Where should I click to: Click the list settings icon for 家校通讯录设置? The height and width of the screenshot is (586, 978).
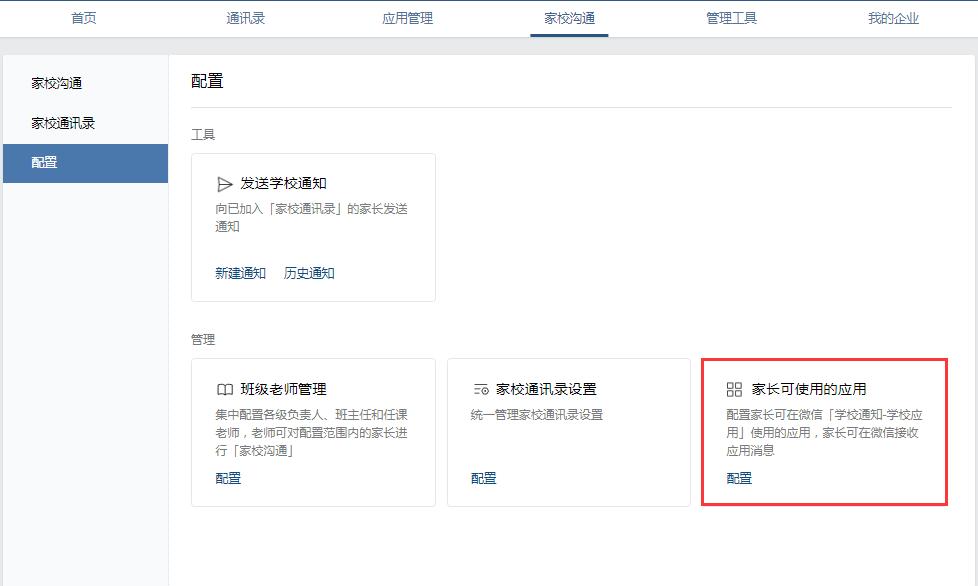tap(481, 389)
